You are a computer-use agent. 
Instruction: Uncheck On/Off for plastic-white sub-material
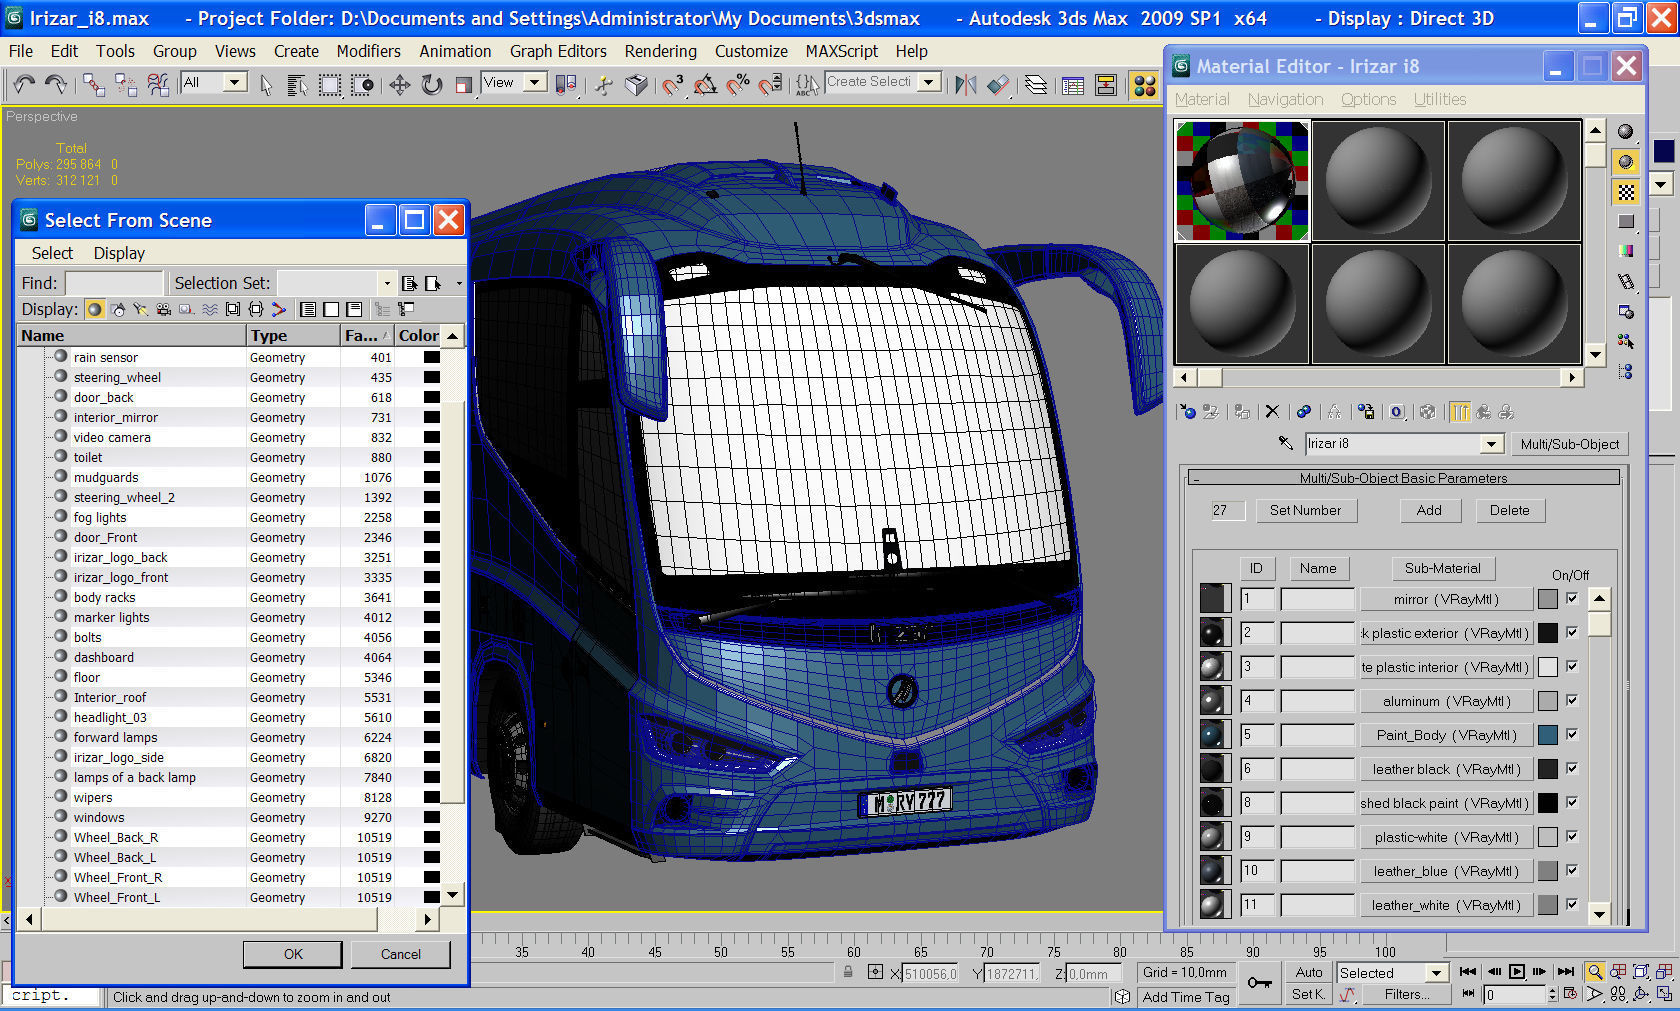pyautogui.click(x=1572, y=836)
